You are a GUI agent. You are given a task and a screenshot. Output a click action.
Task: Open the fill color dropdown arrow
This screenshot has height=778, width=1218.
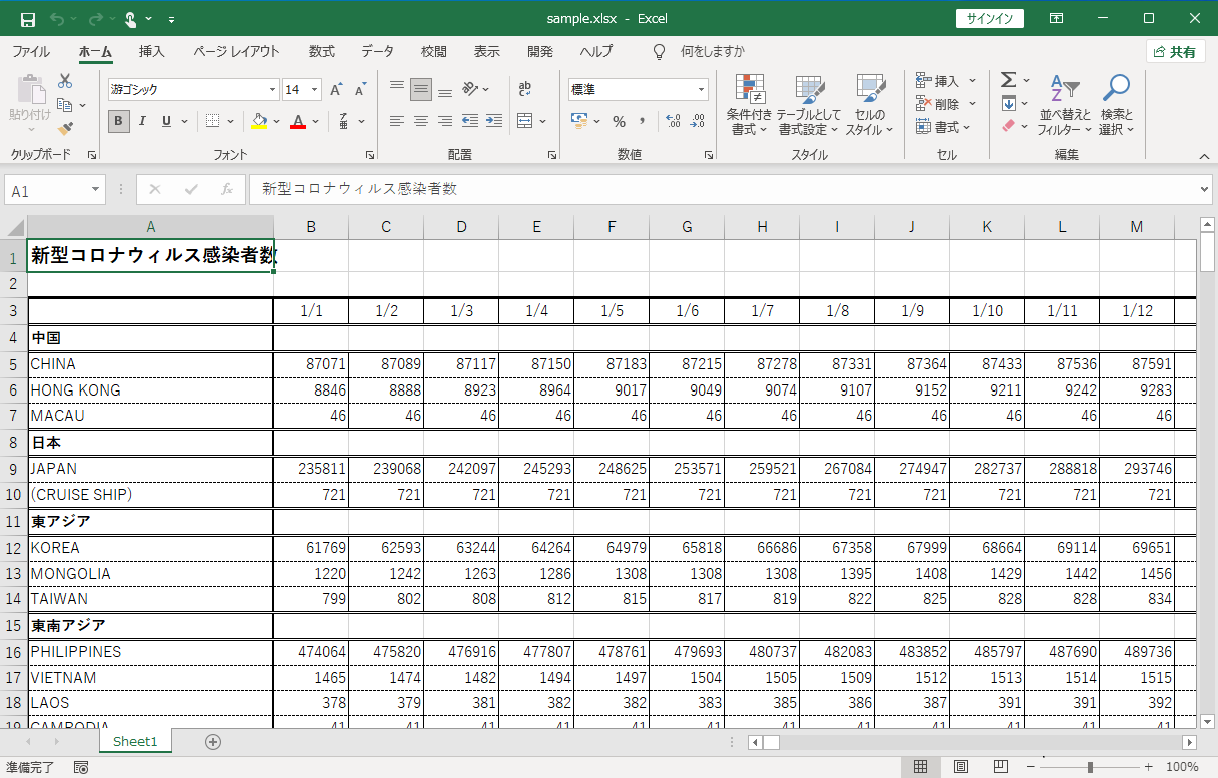(x=276, y=121)
